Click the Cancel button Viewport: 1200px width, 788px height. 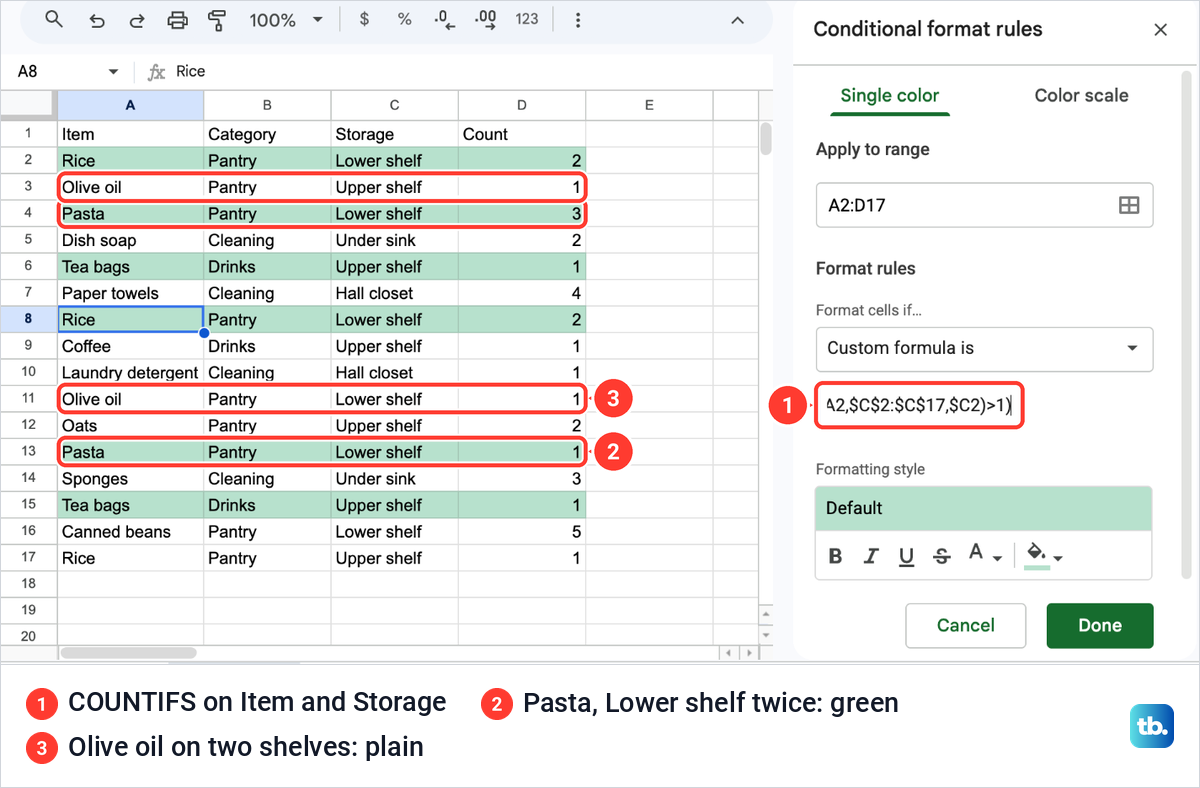pos(965,626)
